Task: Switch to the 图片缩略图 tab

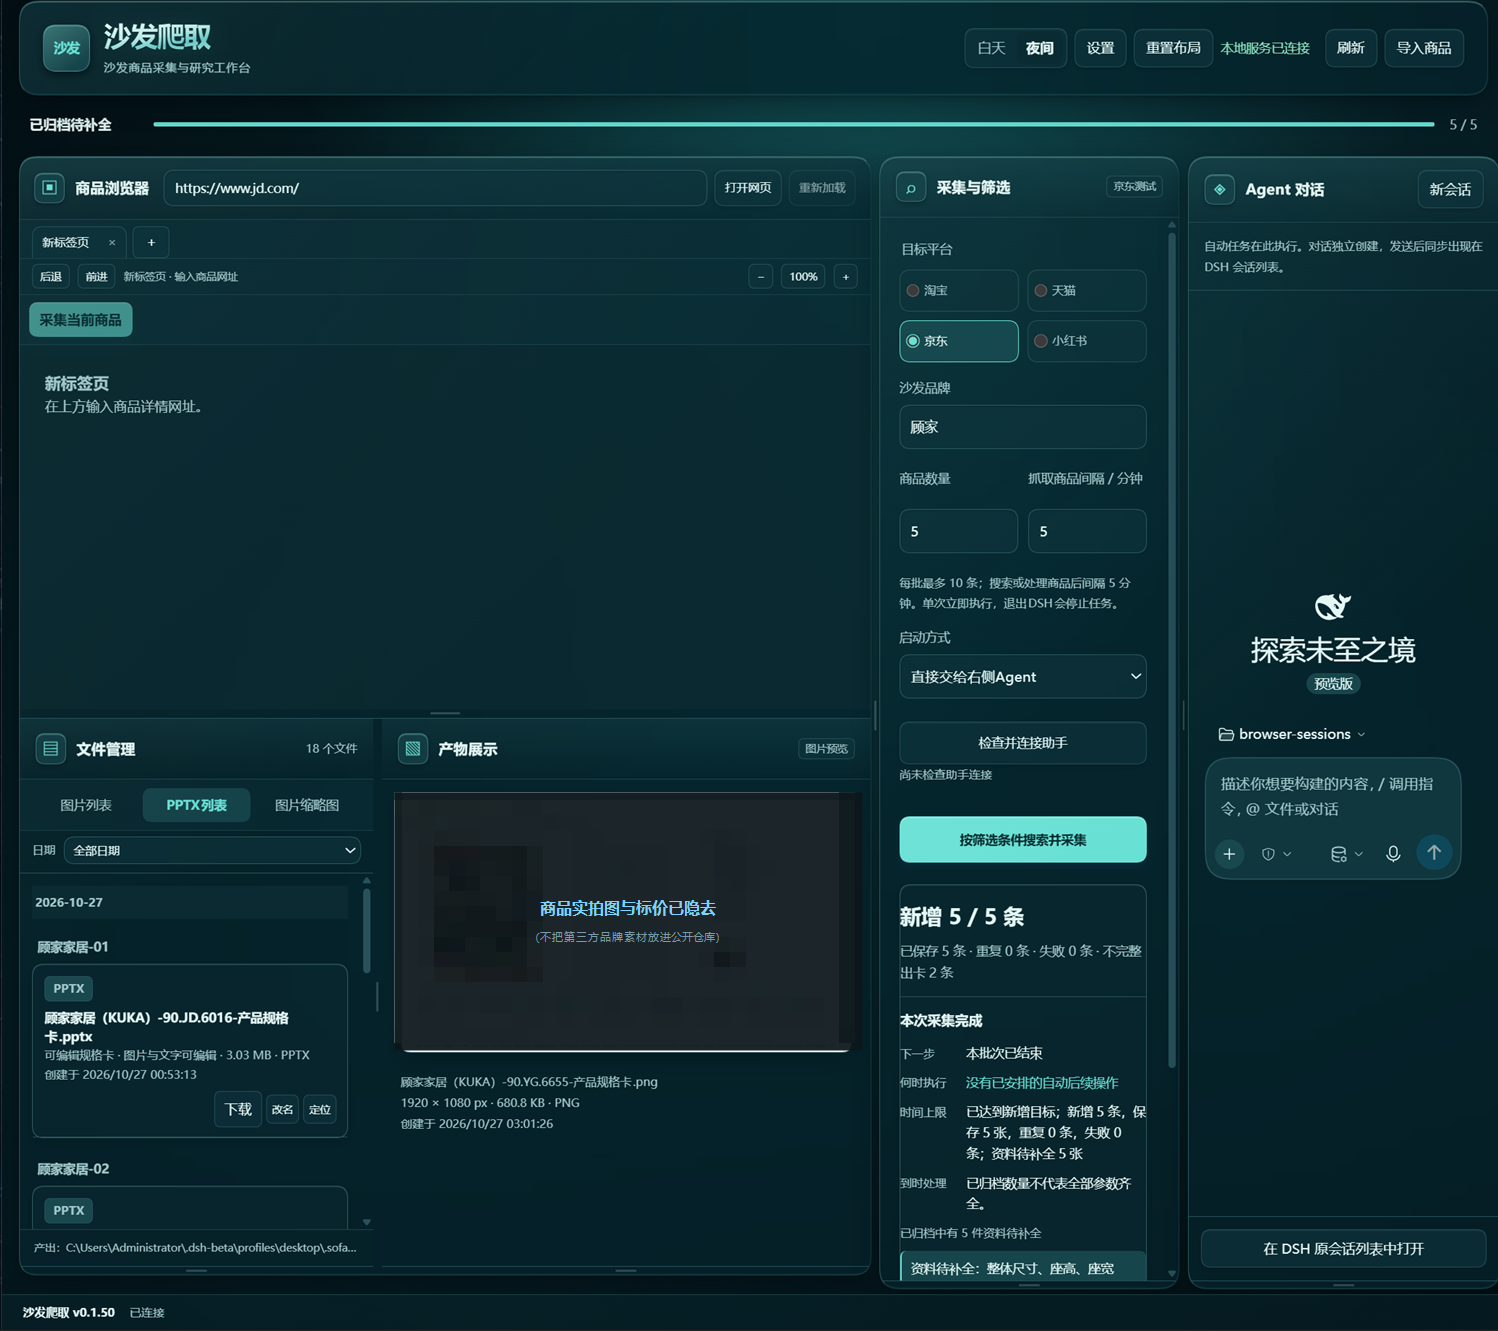Action: click(307, 805)
